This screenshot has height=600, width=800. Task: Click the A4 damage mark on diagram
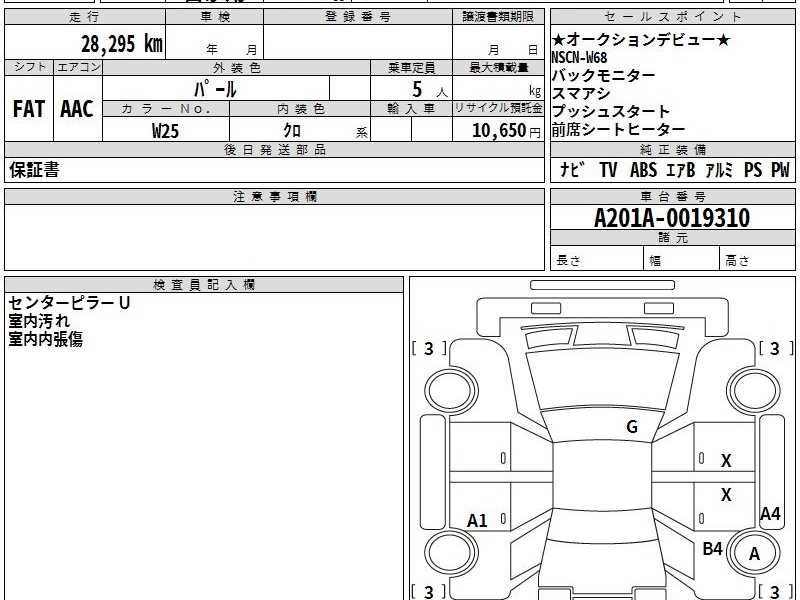pos(770,513)
